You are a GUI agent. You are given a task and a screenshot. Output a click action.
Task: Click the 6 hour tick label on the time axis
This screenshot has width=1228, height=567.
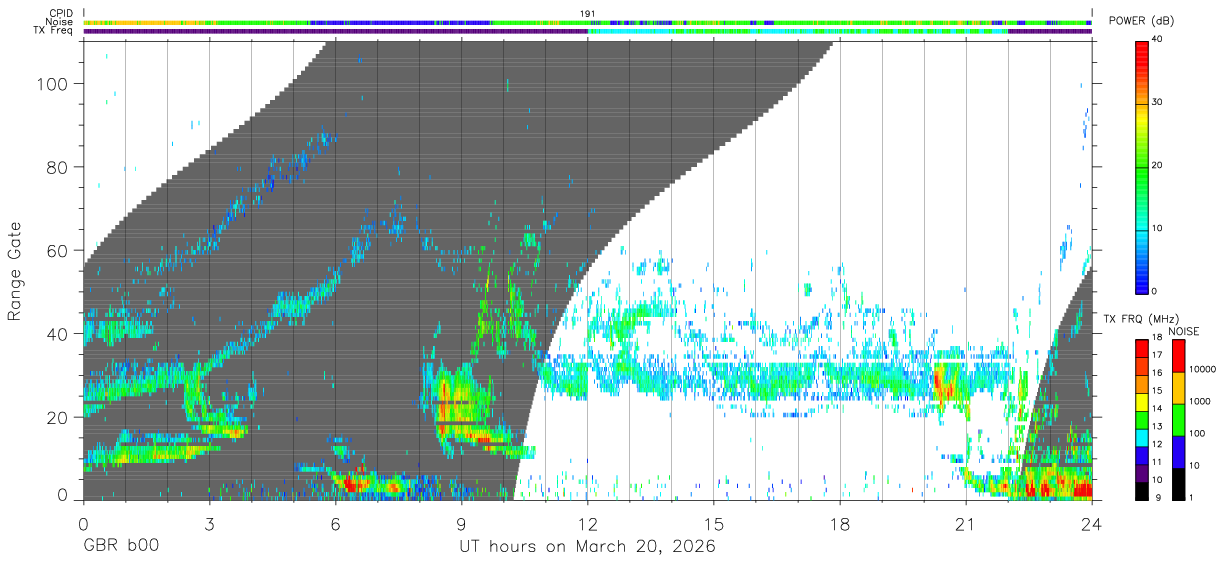335,523
